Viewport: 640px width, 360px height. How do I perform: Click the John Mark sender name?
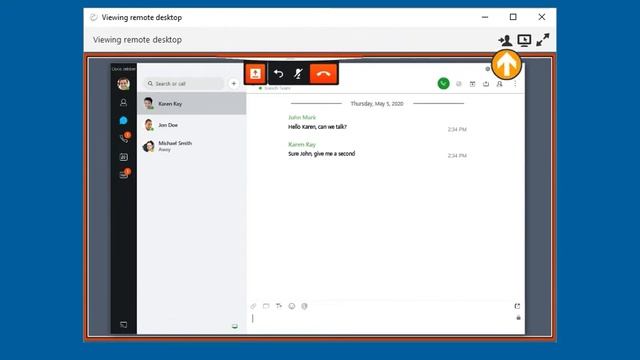302,118
